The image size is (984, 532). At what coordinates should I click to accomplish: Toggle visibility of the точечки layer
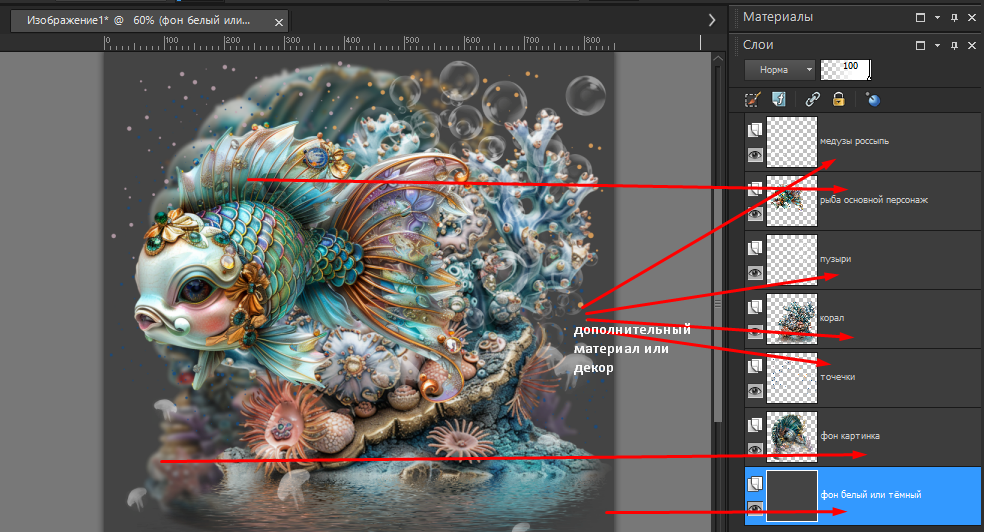point(756,390)
